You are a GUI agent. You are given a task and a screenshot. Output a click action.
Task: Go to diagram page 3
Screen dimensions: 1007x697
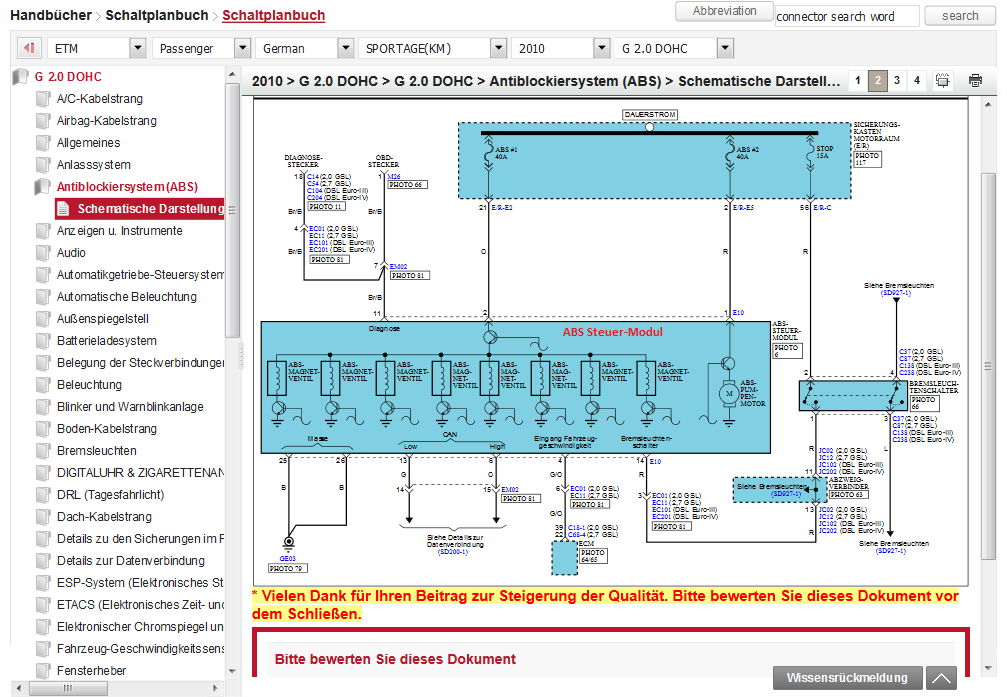point(897,81)
